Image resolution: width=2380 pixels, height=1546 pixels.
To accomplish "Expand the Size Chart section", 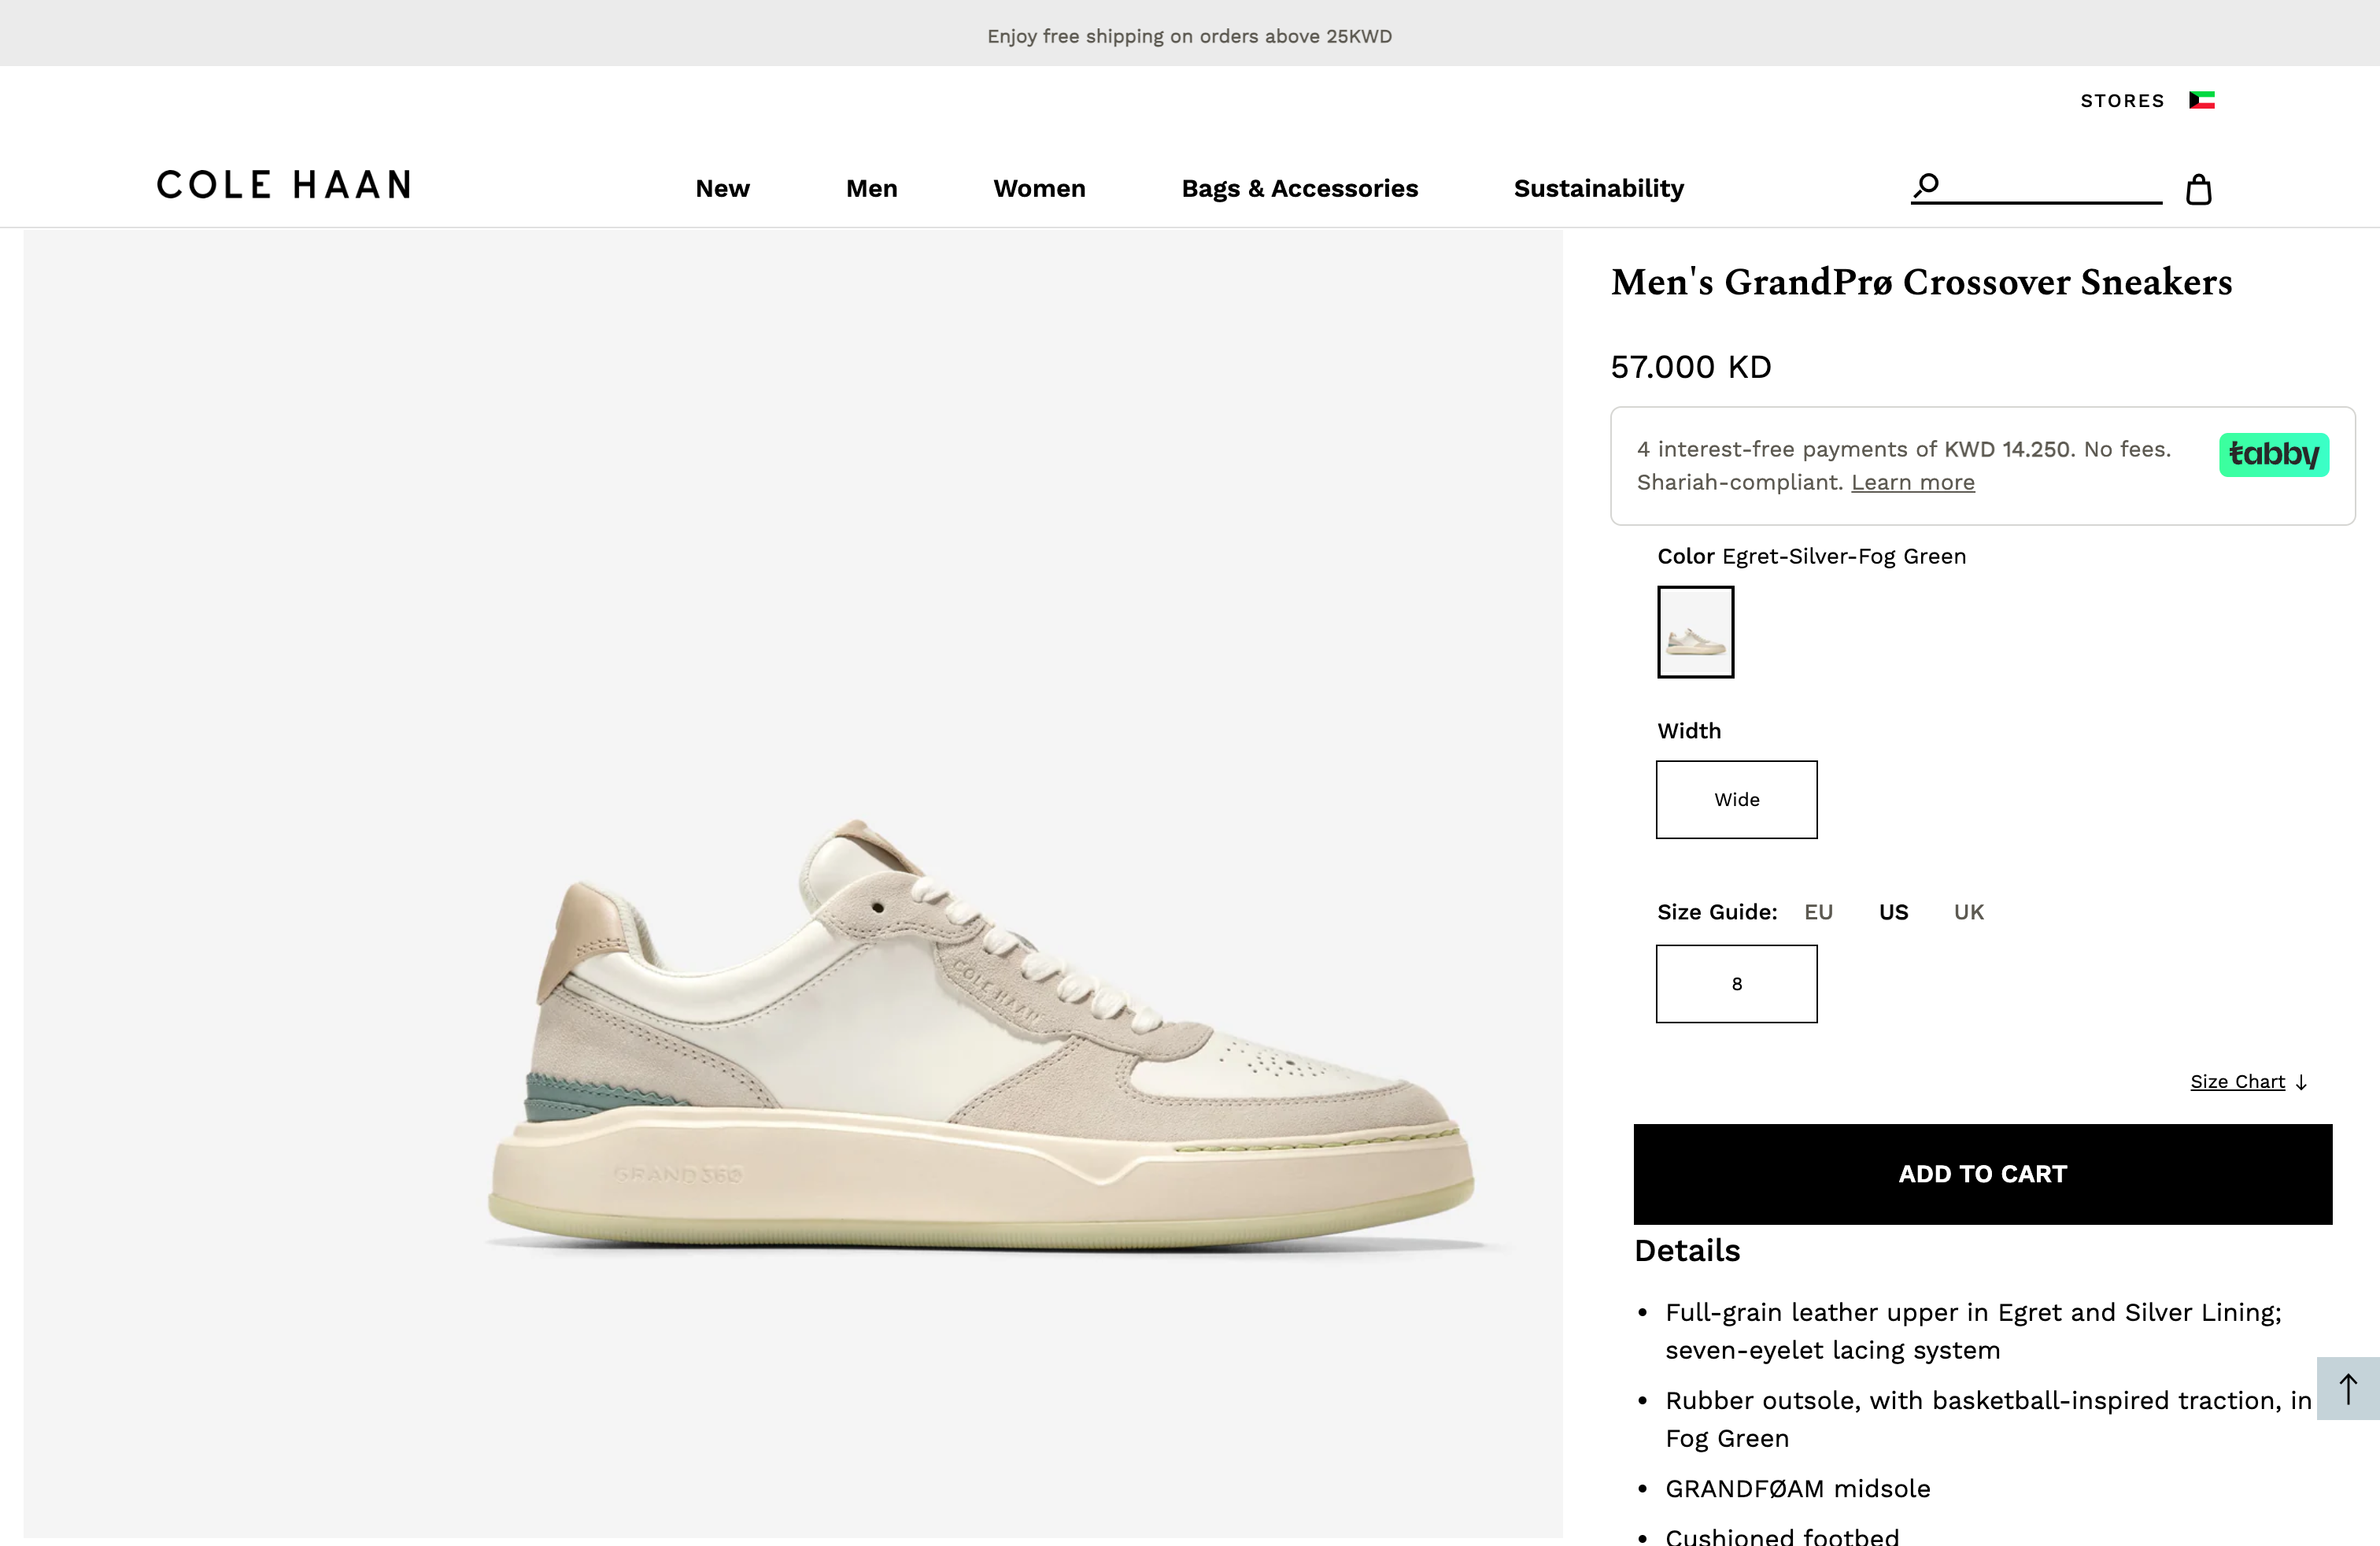I will point(2238,1081).
